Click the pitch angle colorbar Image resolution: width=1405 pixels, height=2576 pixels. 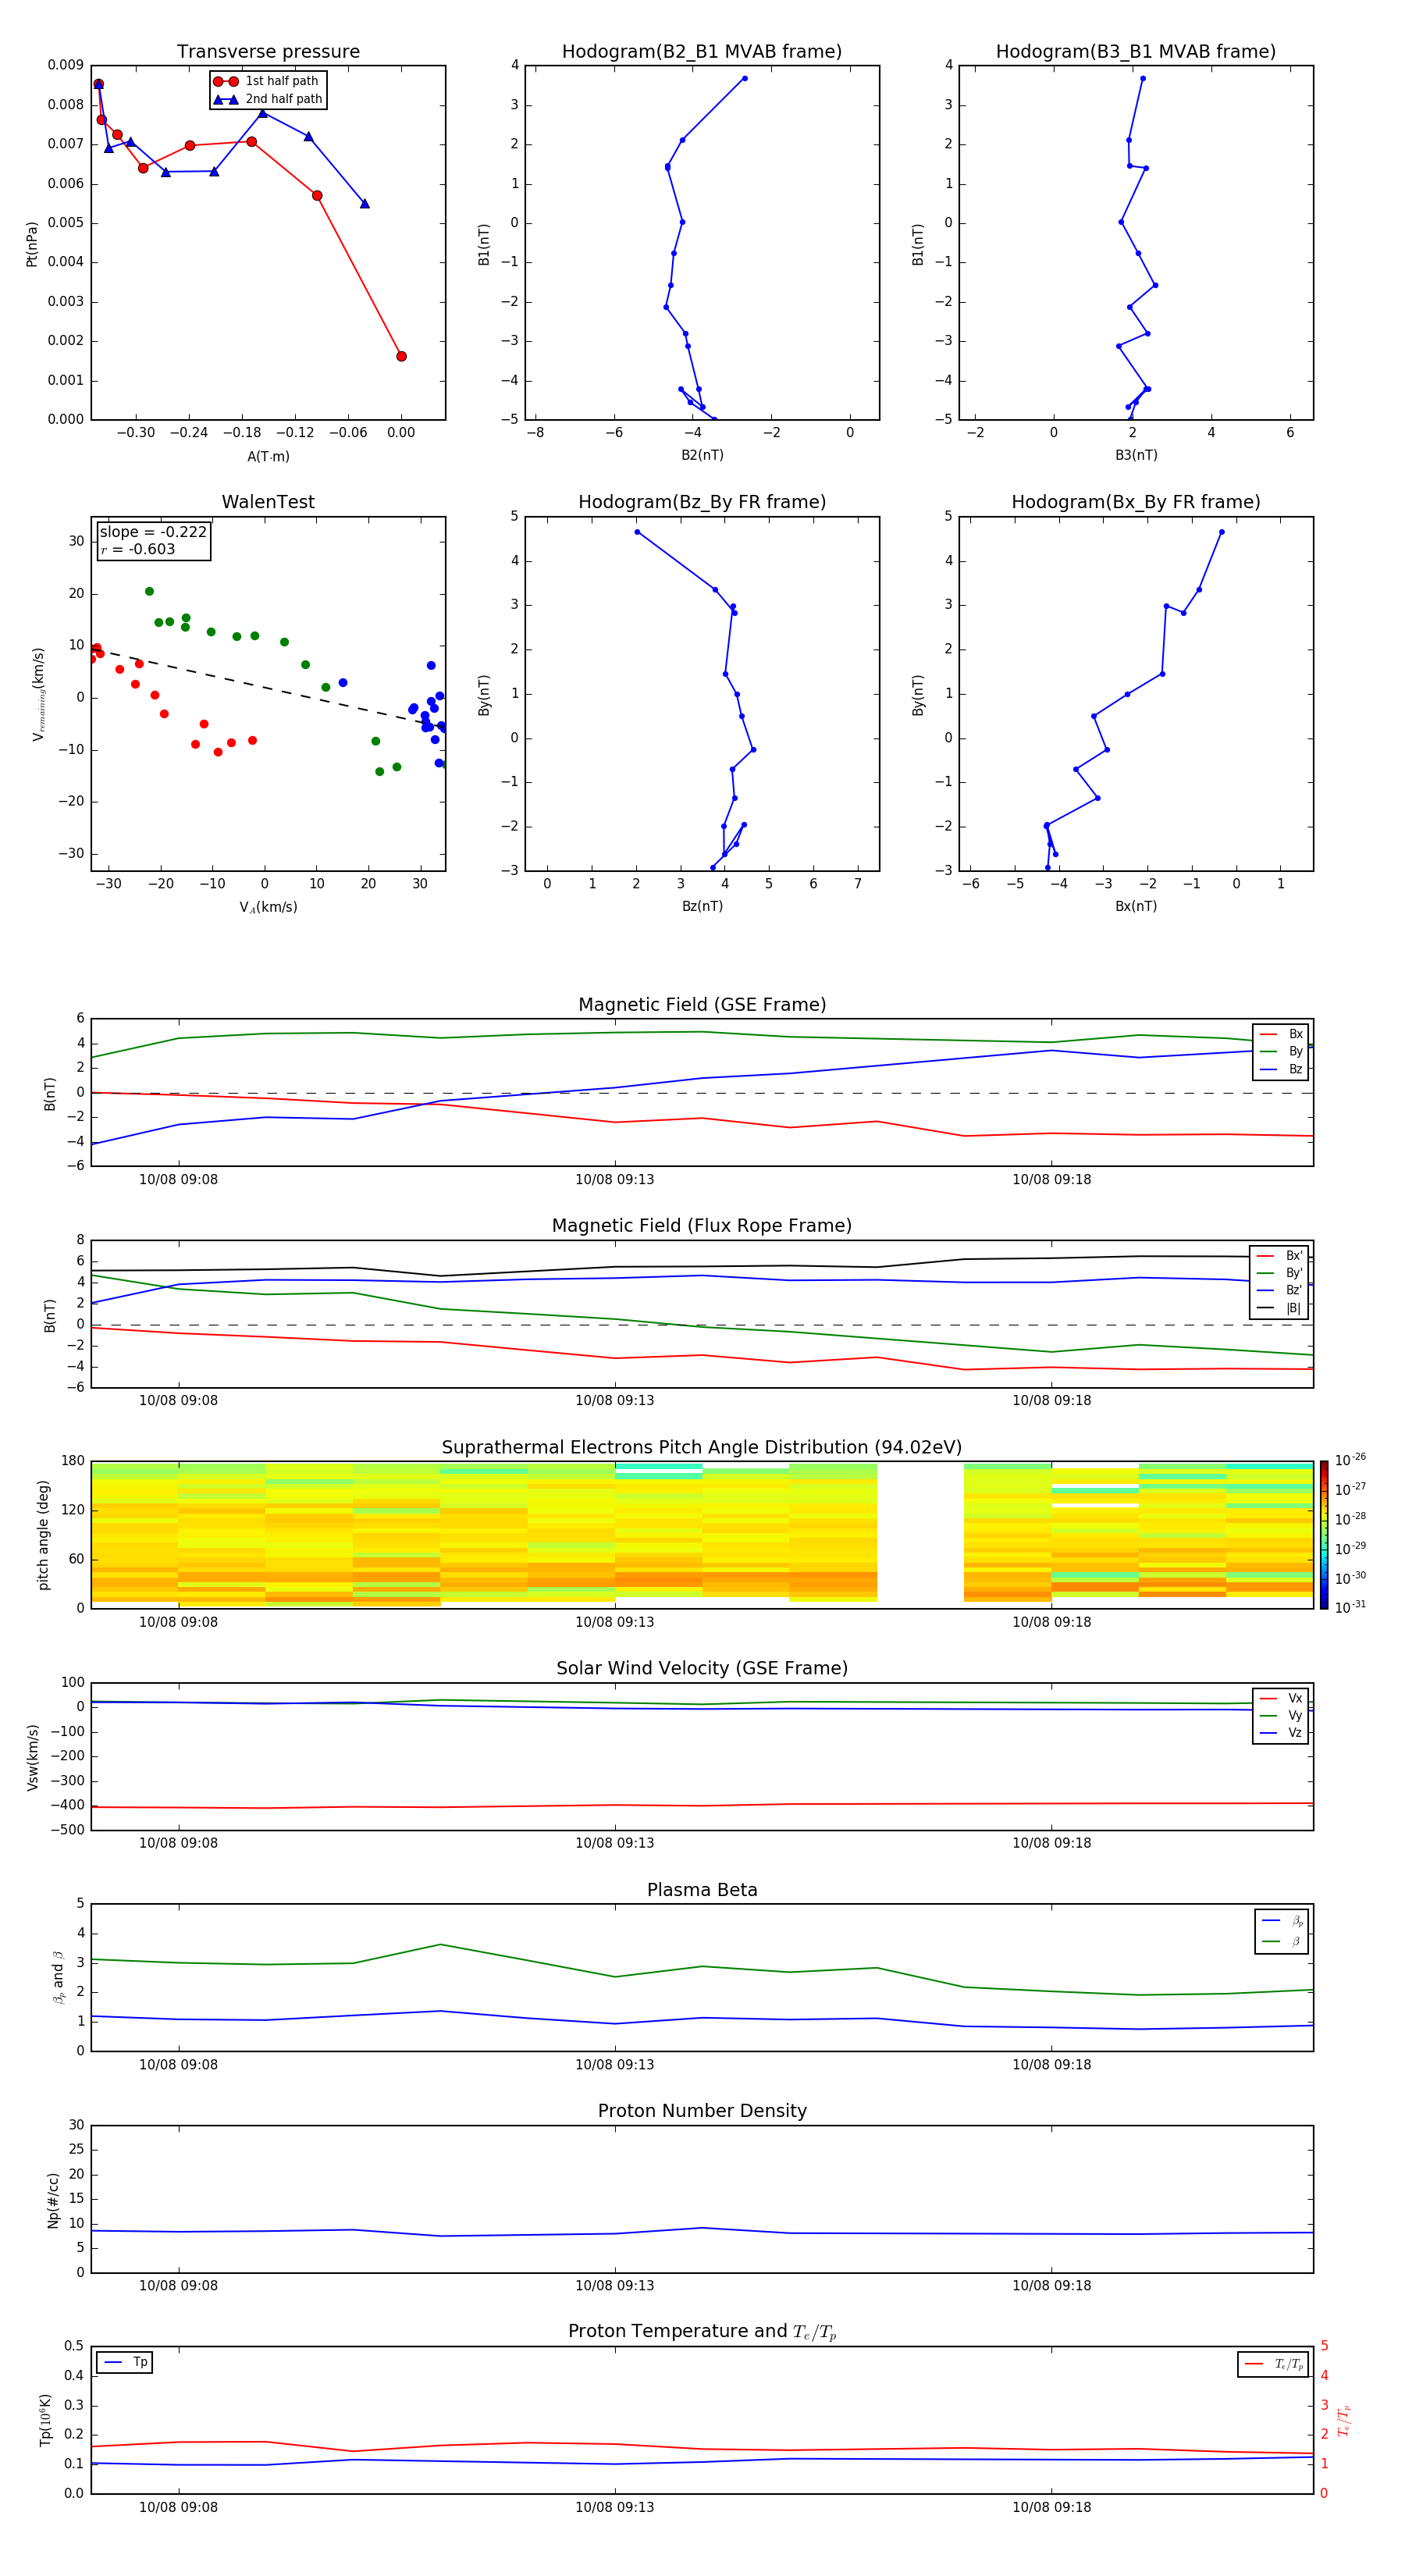coord(1324,1535)
